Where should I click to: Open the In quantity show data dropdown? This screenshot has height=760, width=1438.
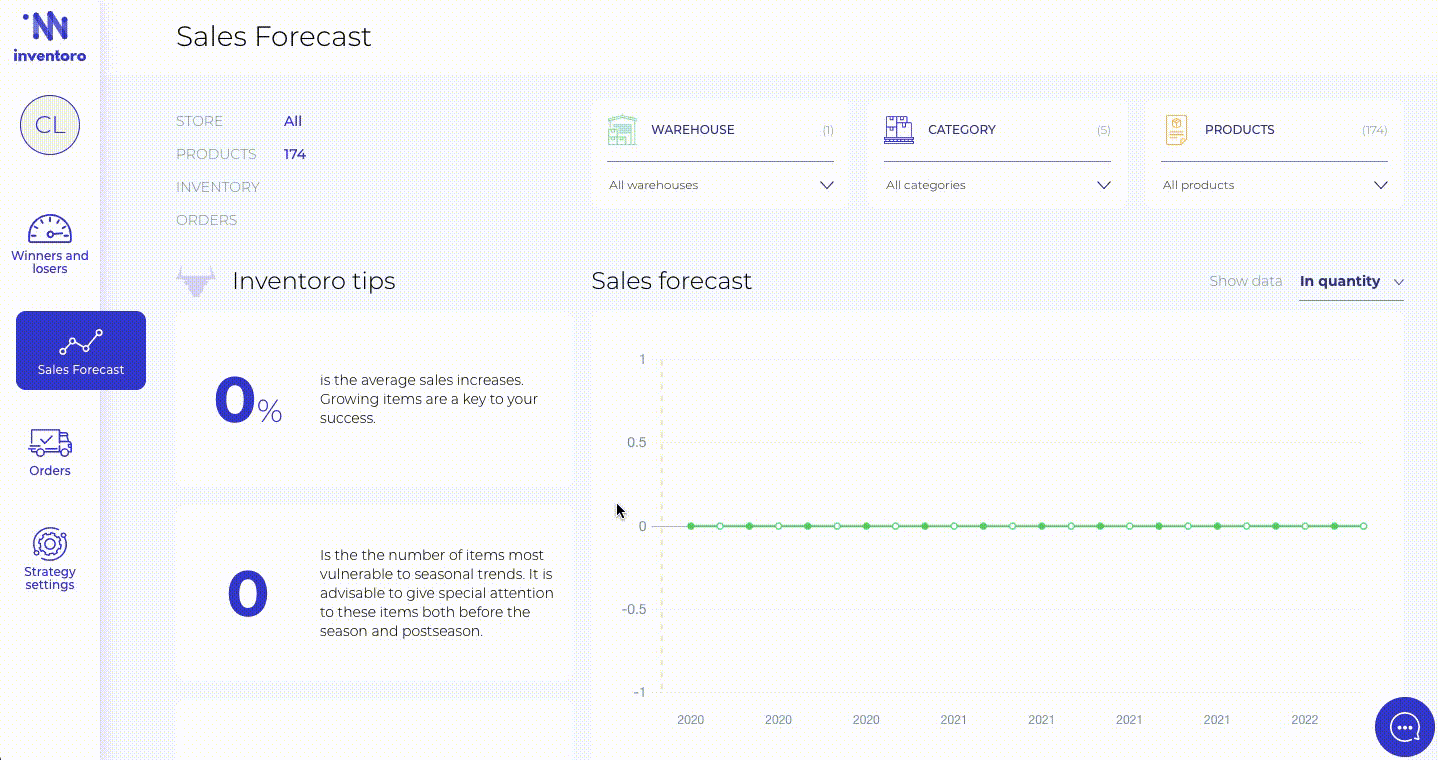tap(1351, 282)
